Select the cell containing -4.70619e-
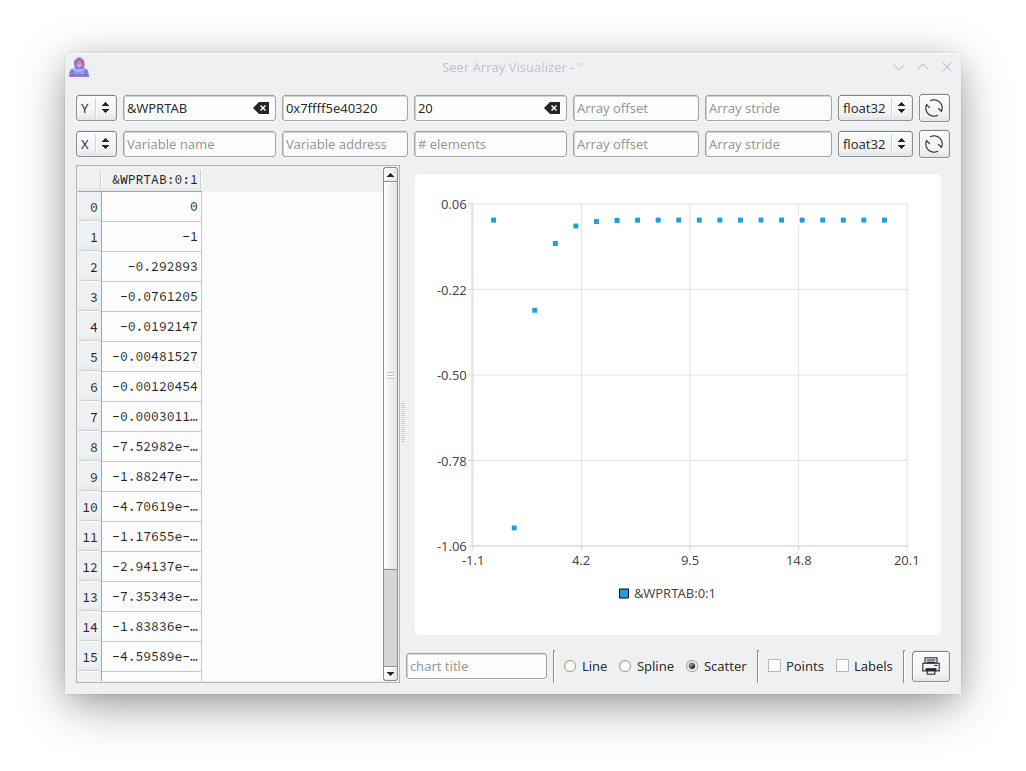 (152, 507)
